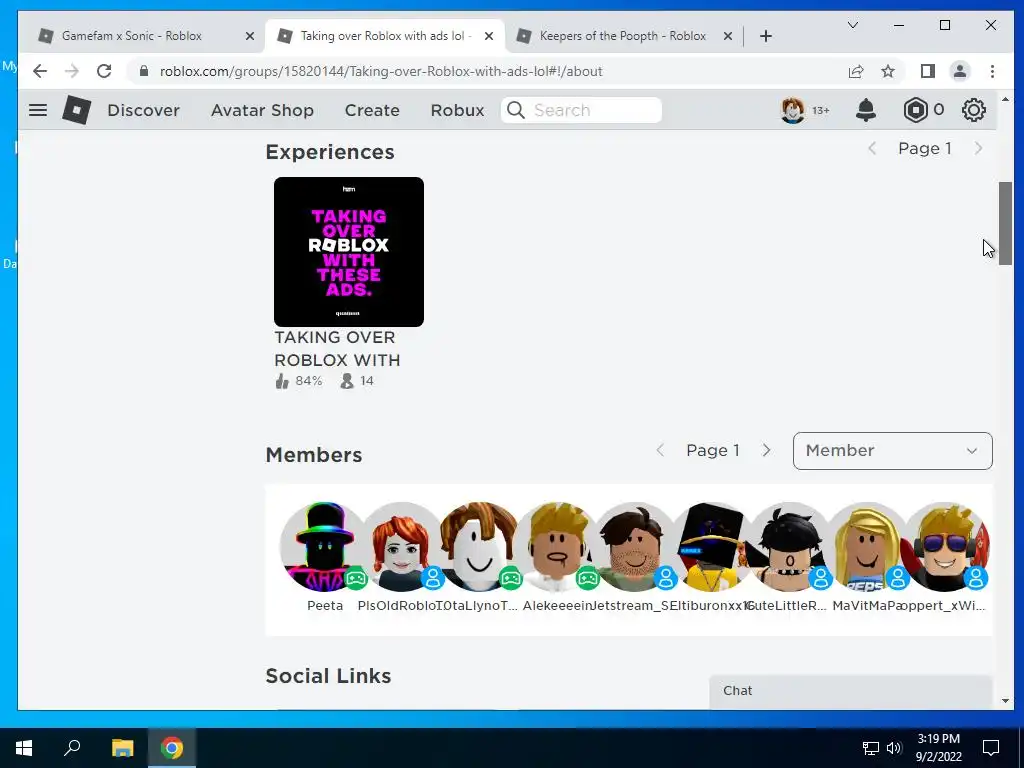Open the Chrome three-dot menu
The height and width of the screenshot is (768, 1024).
pos(993,71)
